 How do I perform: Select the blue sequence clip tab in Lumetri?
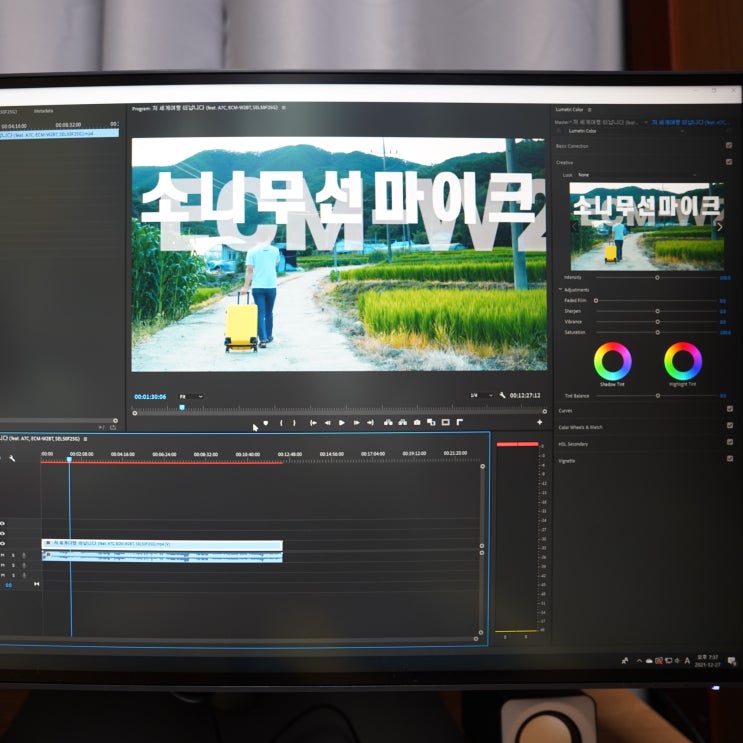[x=690, y=122]
